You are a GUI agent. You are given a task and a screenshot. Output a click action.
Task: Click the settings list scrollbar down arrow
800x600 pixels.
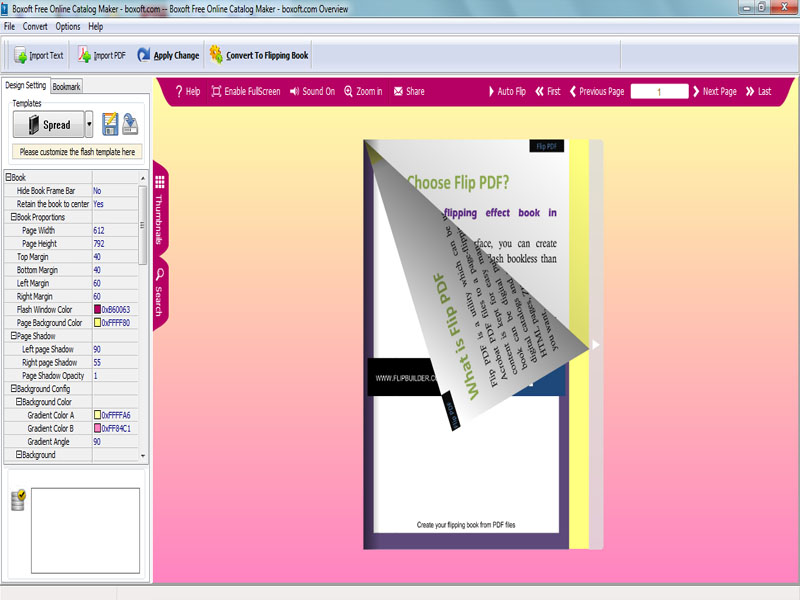[143, 456]
